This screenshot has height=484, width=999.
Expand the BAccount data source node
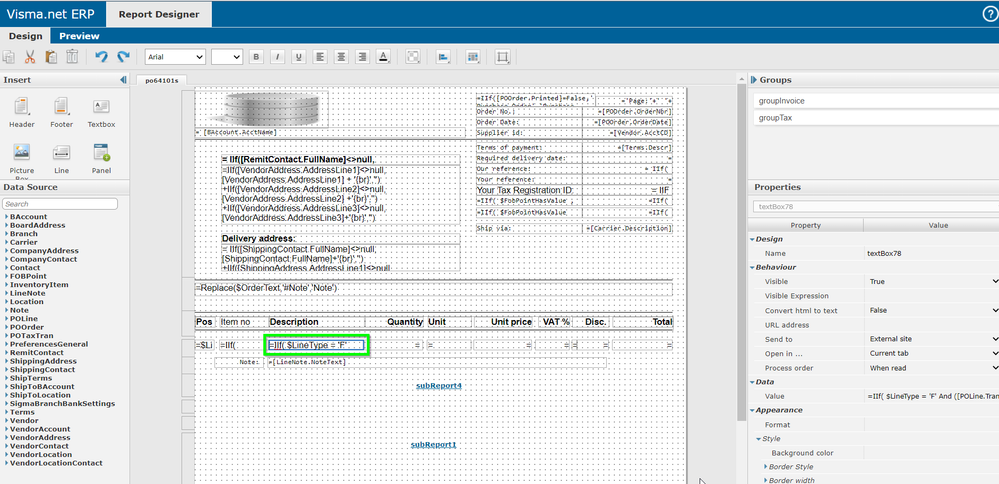(6, 217)
